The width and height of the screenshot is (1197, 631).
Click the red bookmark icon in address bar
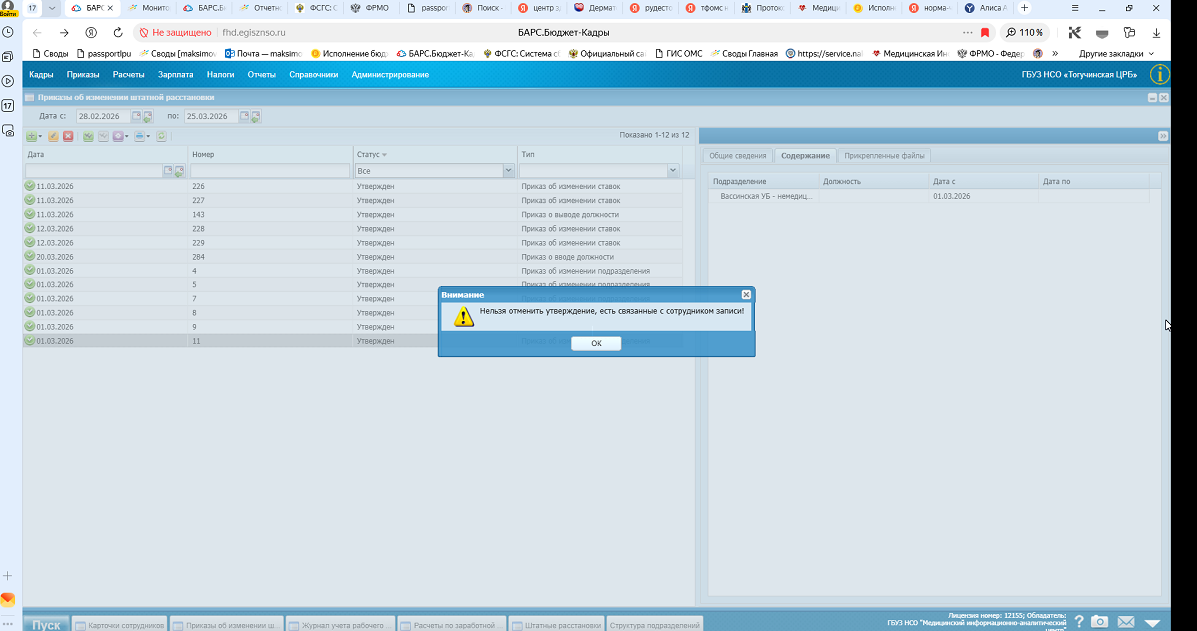985,33
